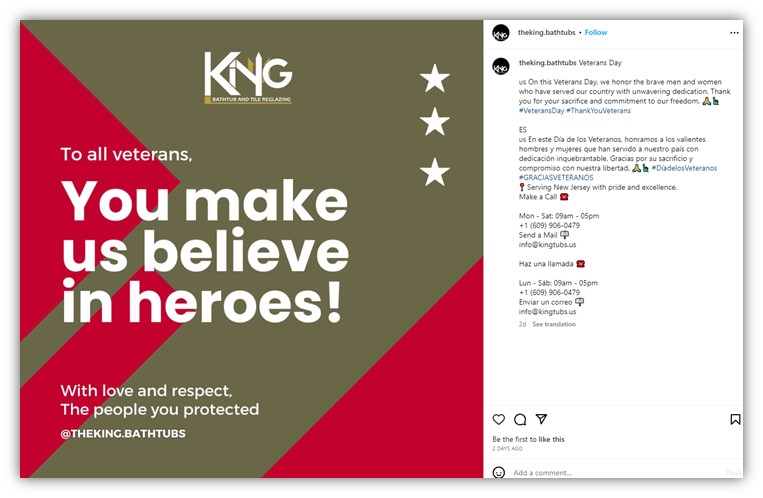Share post using paper plane icon
Viewport: 763px width, 498px height.
pyautogui.click(x=542, y=419)
